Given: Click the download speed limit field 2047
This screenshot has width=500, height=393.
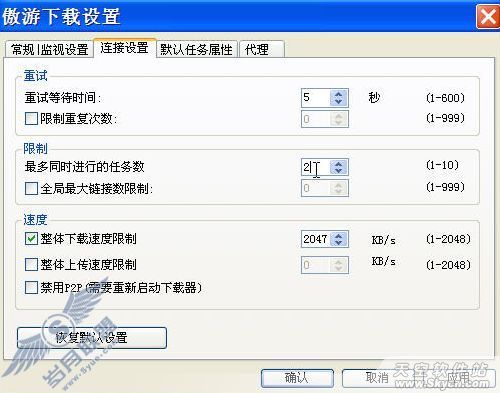Looking at the screenshot, I should coord(316,239).
